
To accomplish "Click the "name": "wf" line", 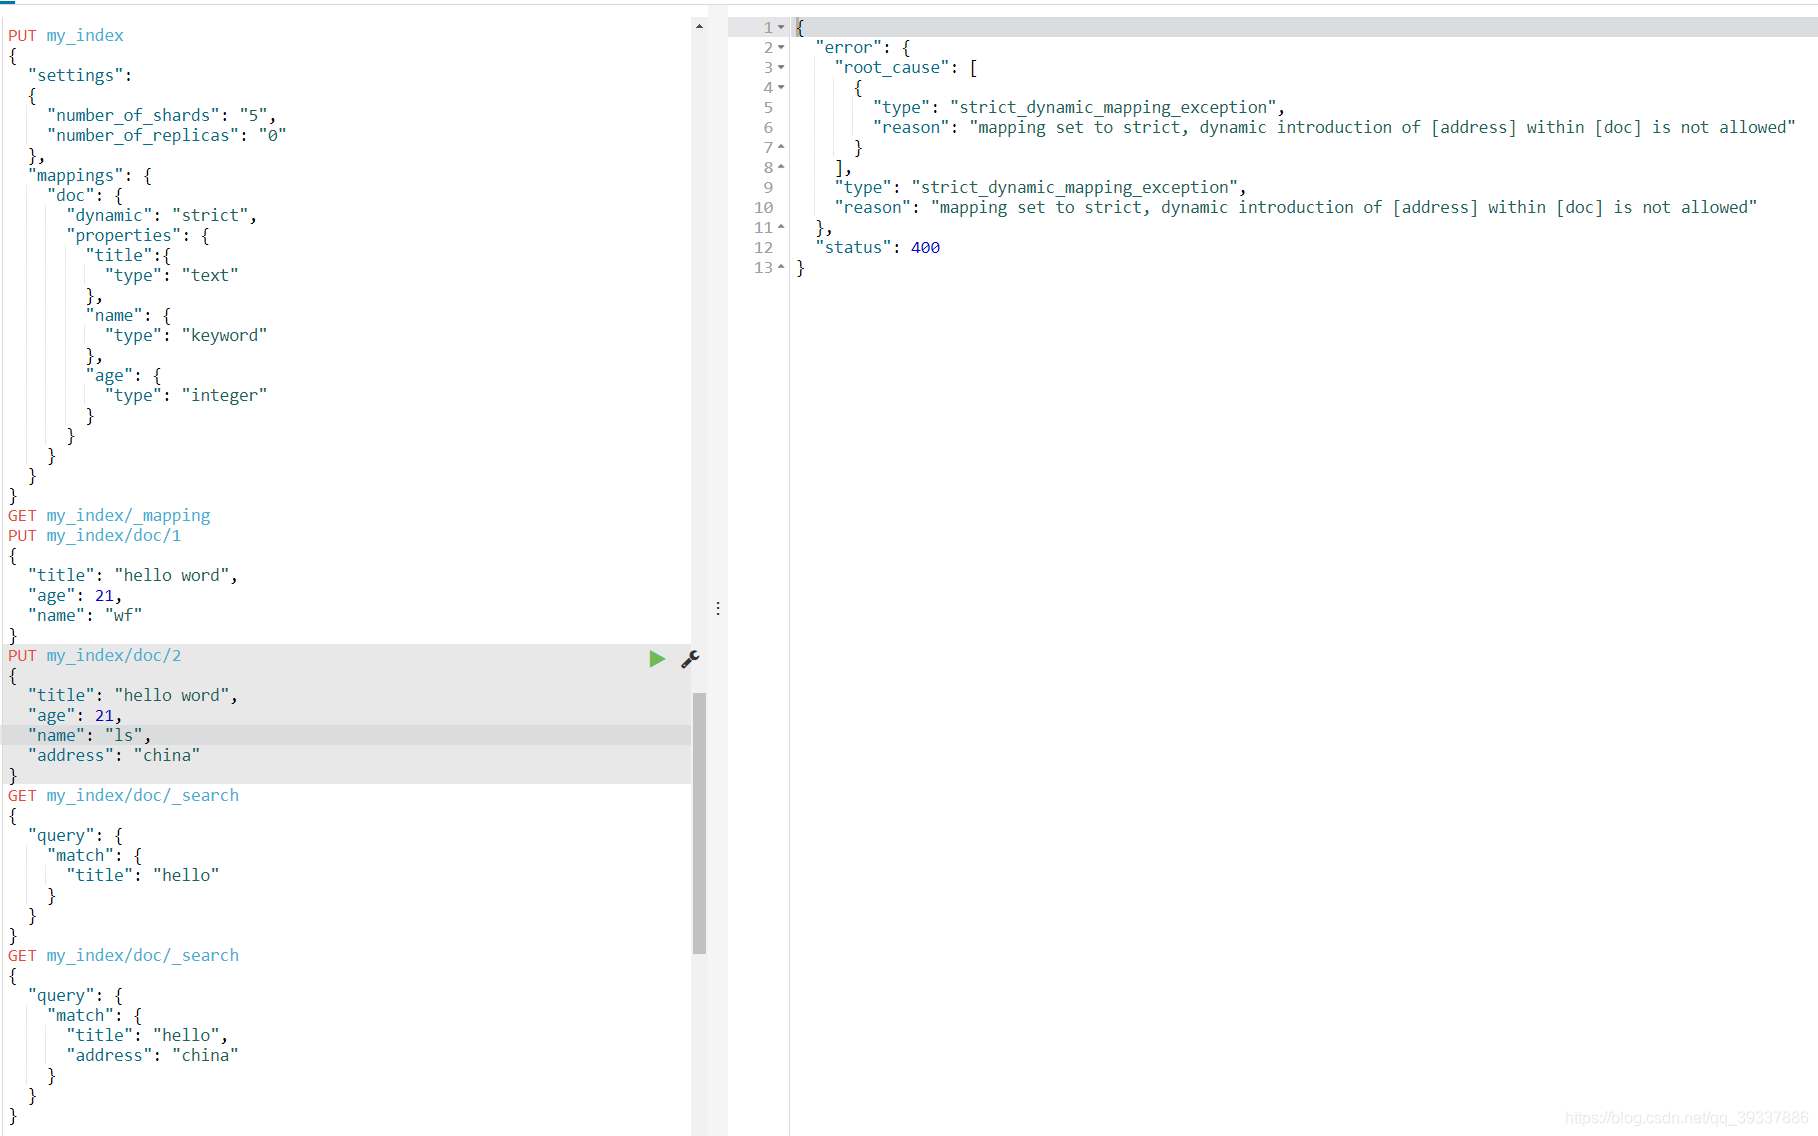I will [85, 616].
